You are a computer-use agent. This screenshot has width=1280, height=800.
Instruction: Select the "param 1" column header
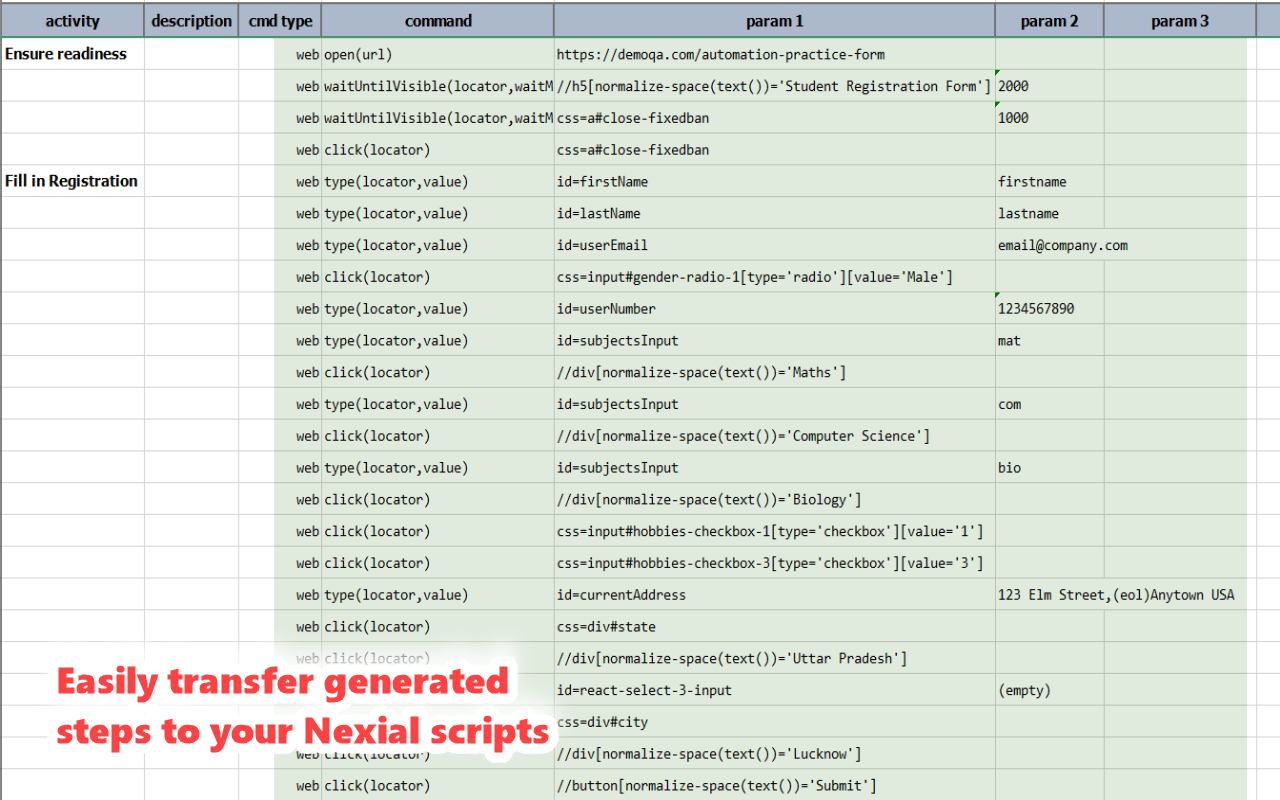pos(773,20)
